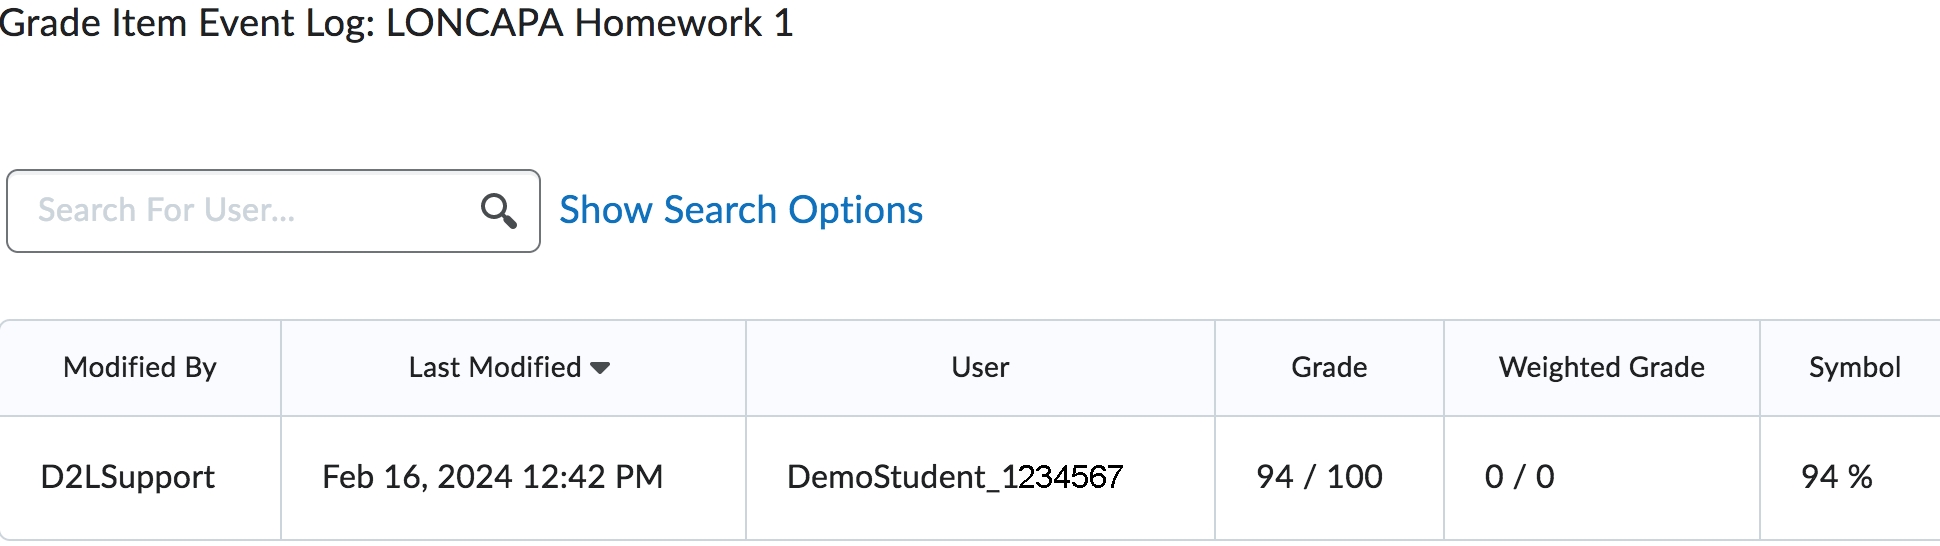Select the User column header
The image size is (1940, 546).
coord(980,367)
